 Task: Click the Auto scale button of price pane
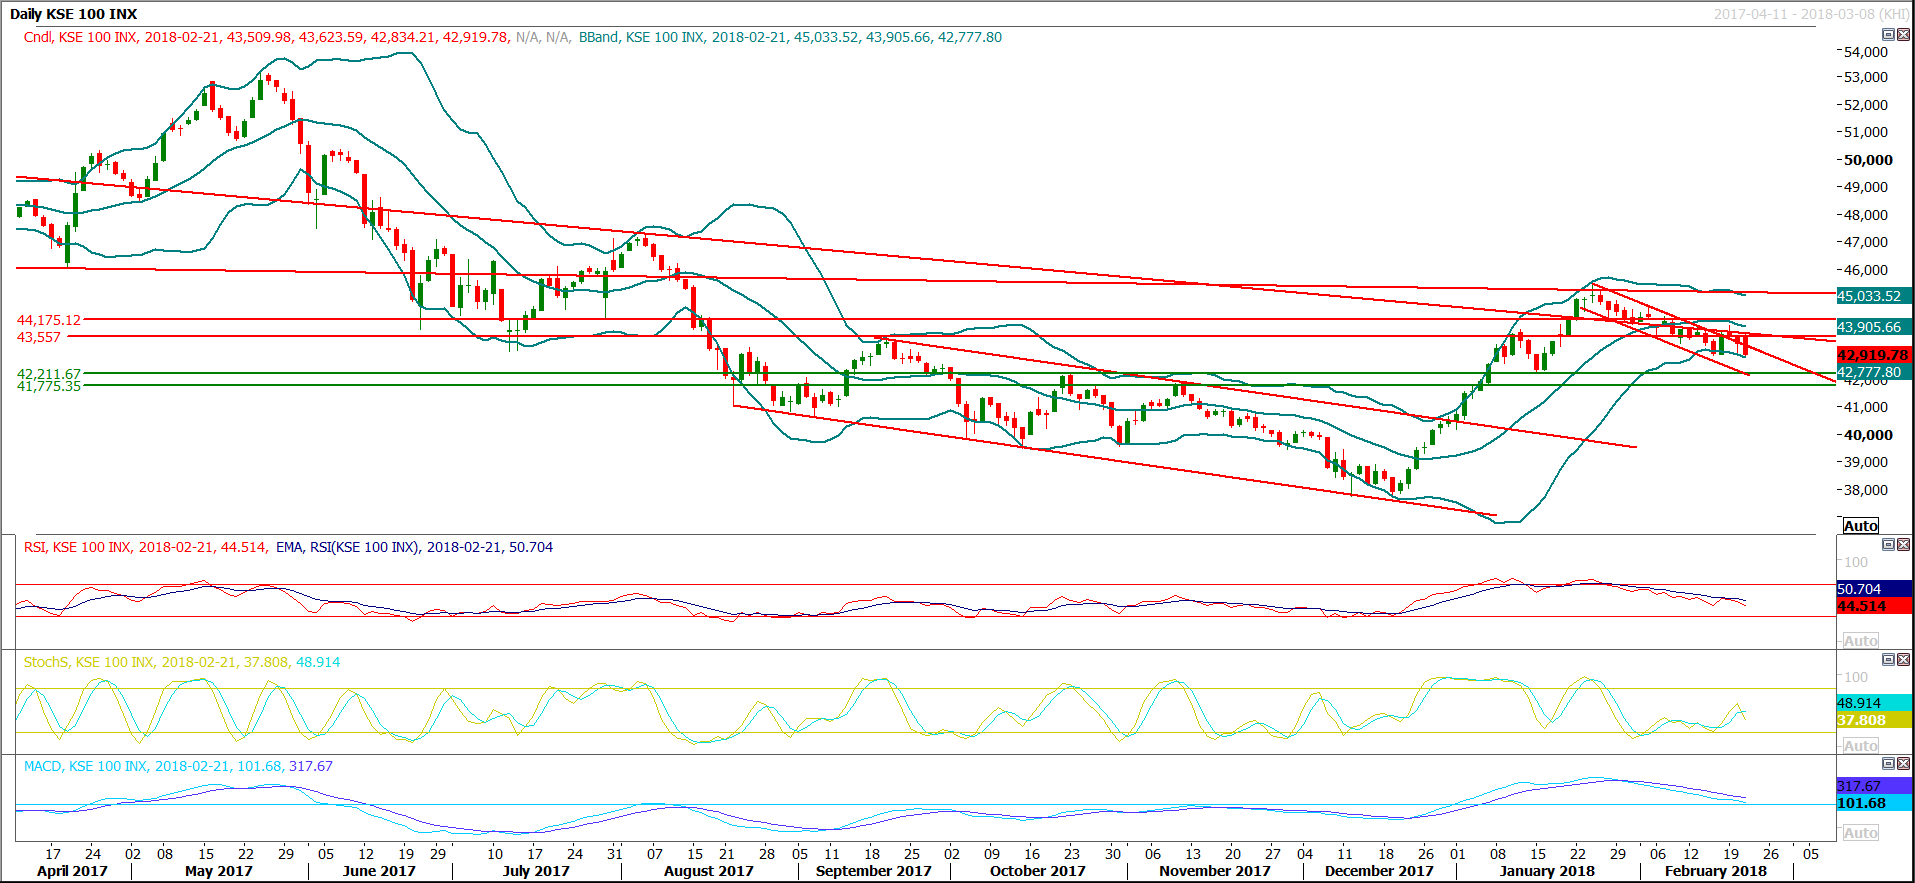(x=1860, y=525)
